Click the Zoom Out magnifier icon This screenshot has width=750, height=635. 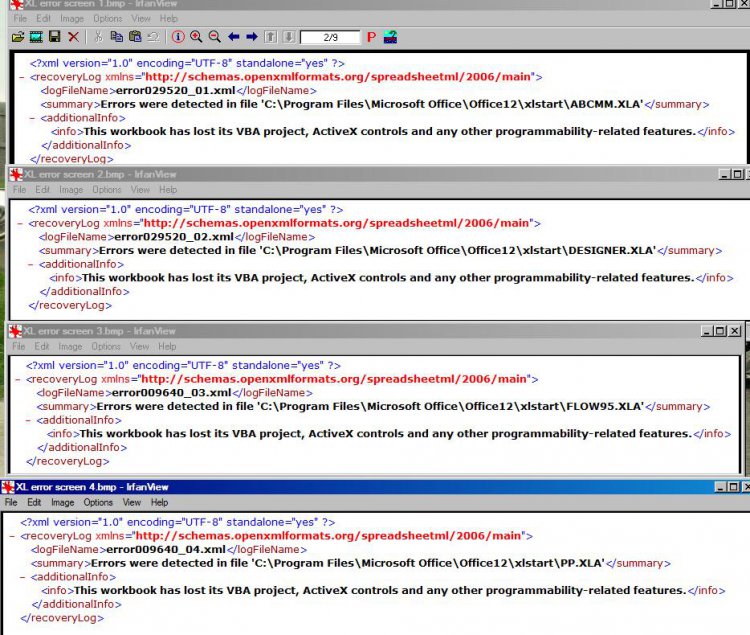[215, 37]
